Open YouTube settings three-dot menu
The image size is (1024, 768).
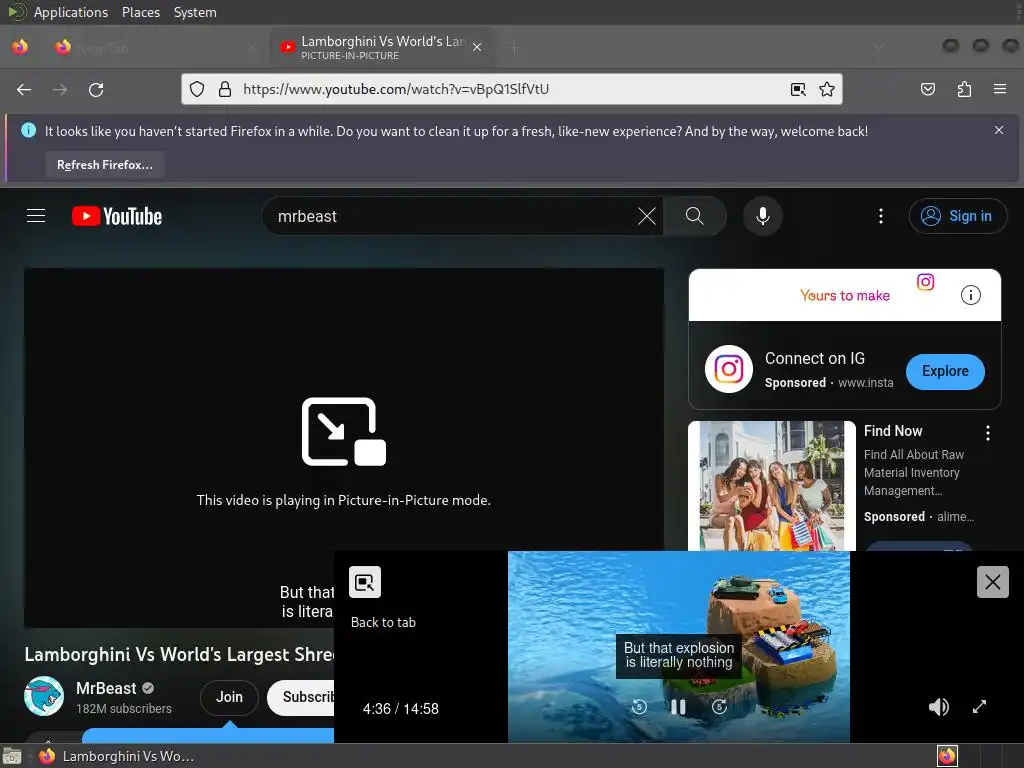pos(881,216)
